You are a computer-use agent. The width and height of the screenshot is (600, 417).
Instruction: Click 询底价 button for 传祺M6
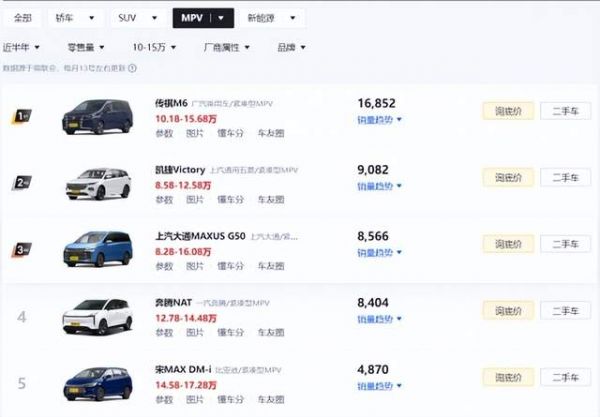point(508,111)
